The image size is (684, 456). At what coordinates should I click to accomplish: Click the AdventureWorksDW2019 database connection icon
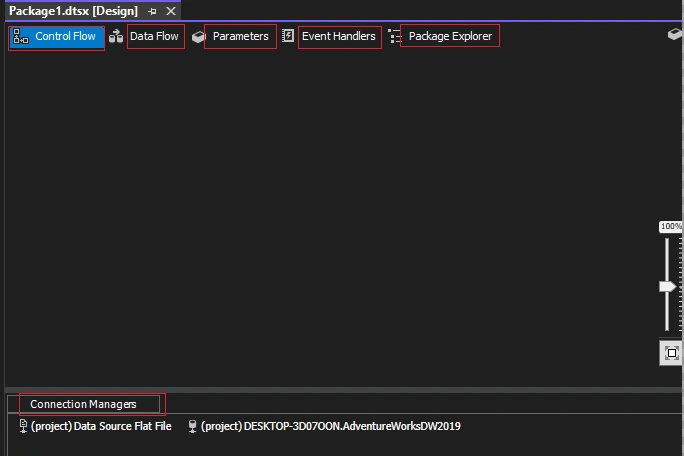coord(192,426)
